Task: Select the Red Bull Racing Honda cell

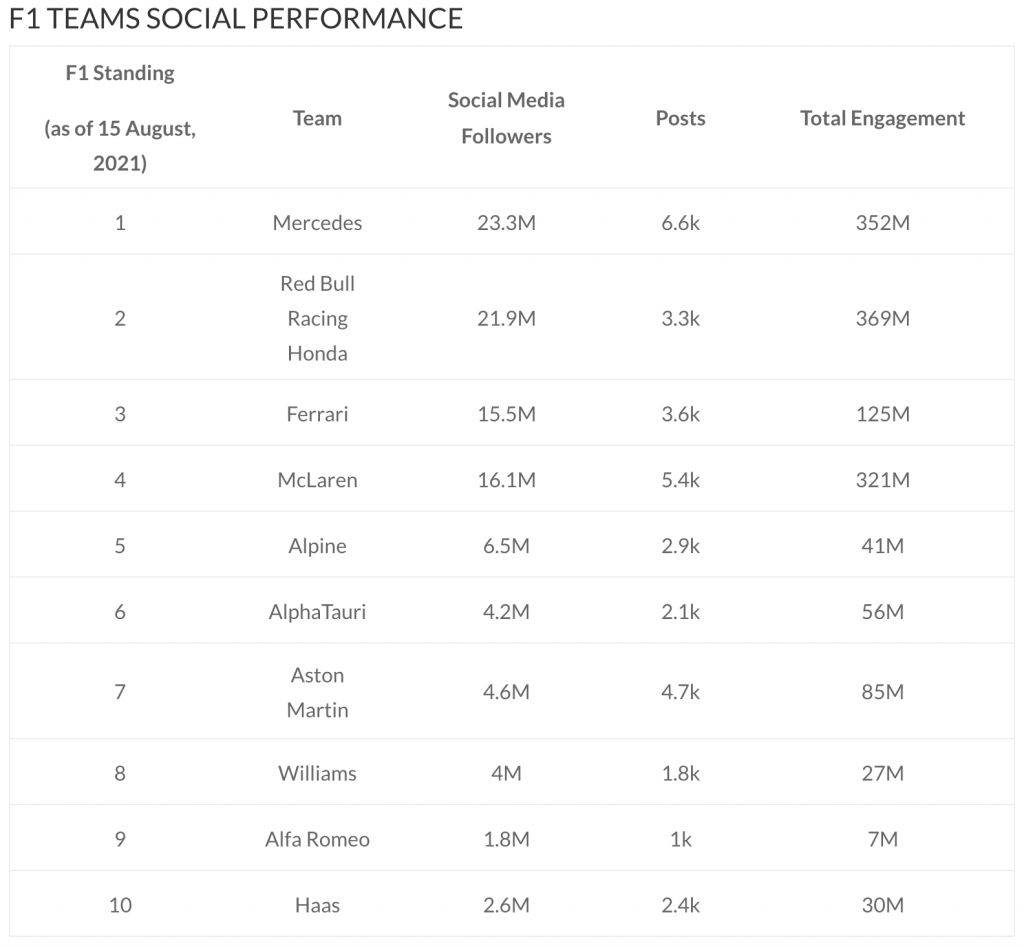Action: click(x=317, y=318)
